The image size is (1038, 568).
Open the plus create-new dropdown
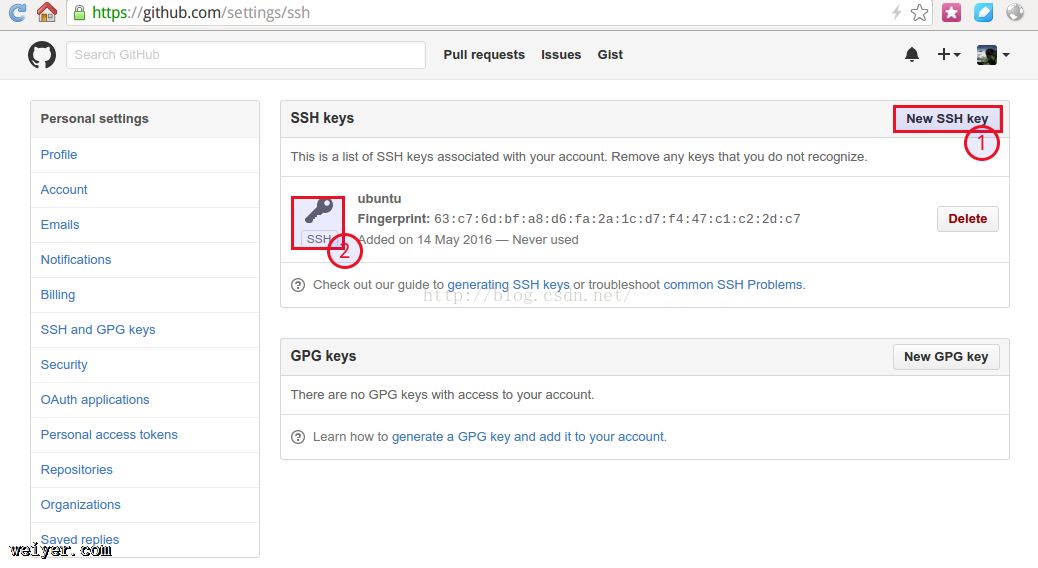pos(948,55)
